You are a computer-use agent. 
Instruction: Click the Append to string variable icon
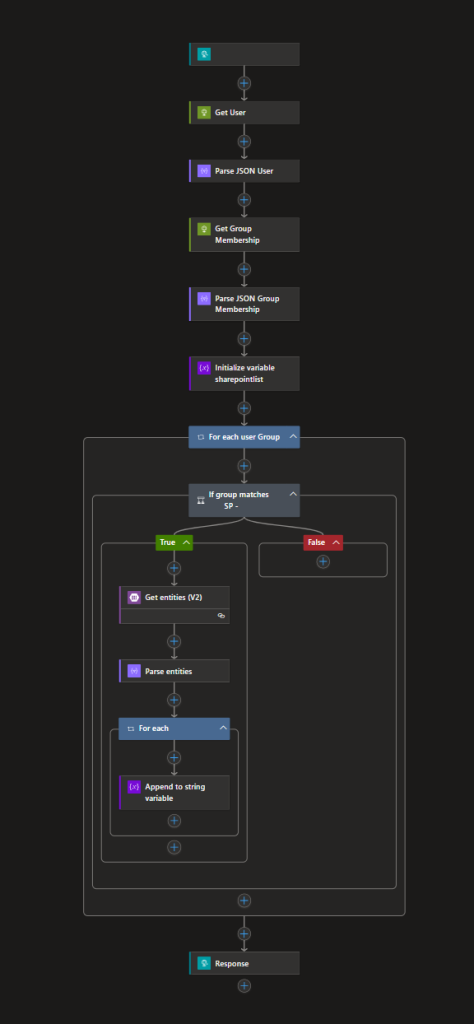pos(134,786)
